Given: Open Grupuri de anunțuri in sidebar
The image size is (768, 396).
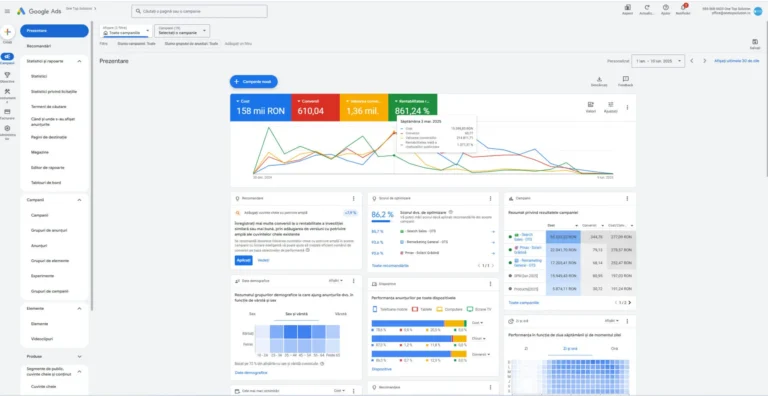Looking at the screenshot, I should [49, 230].
